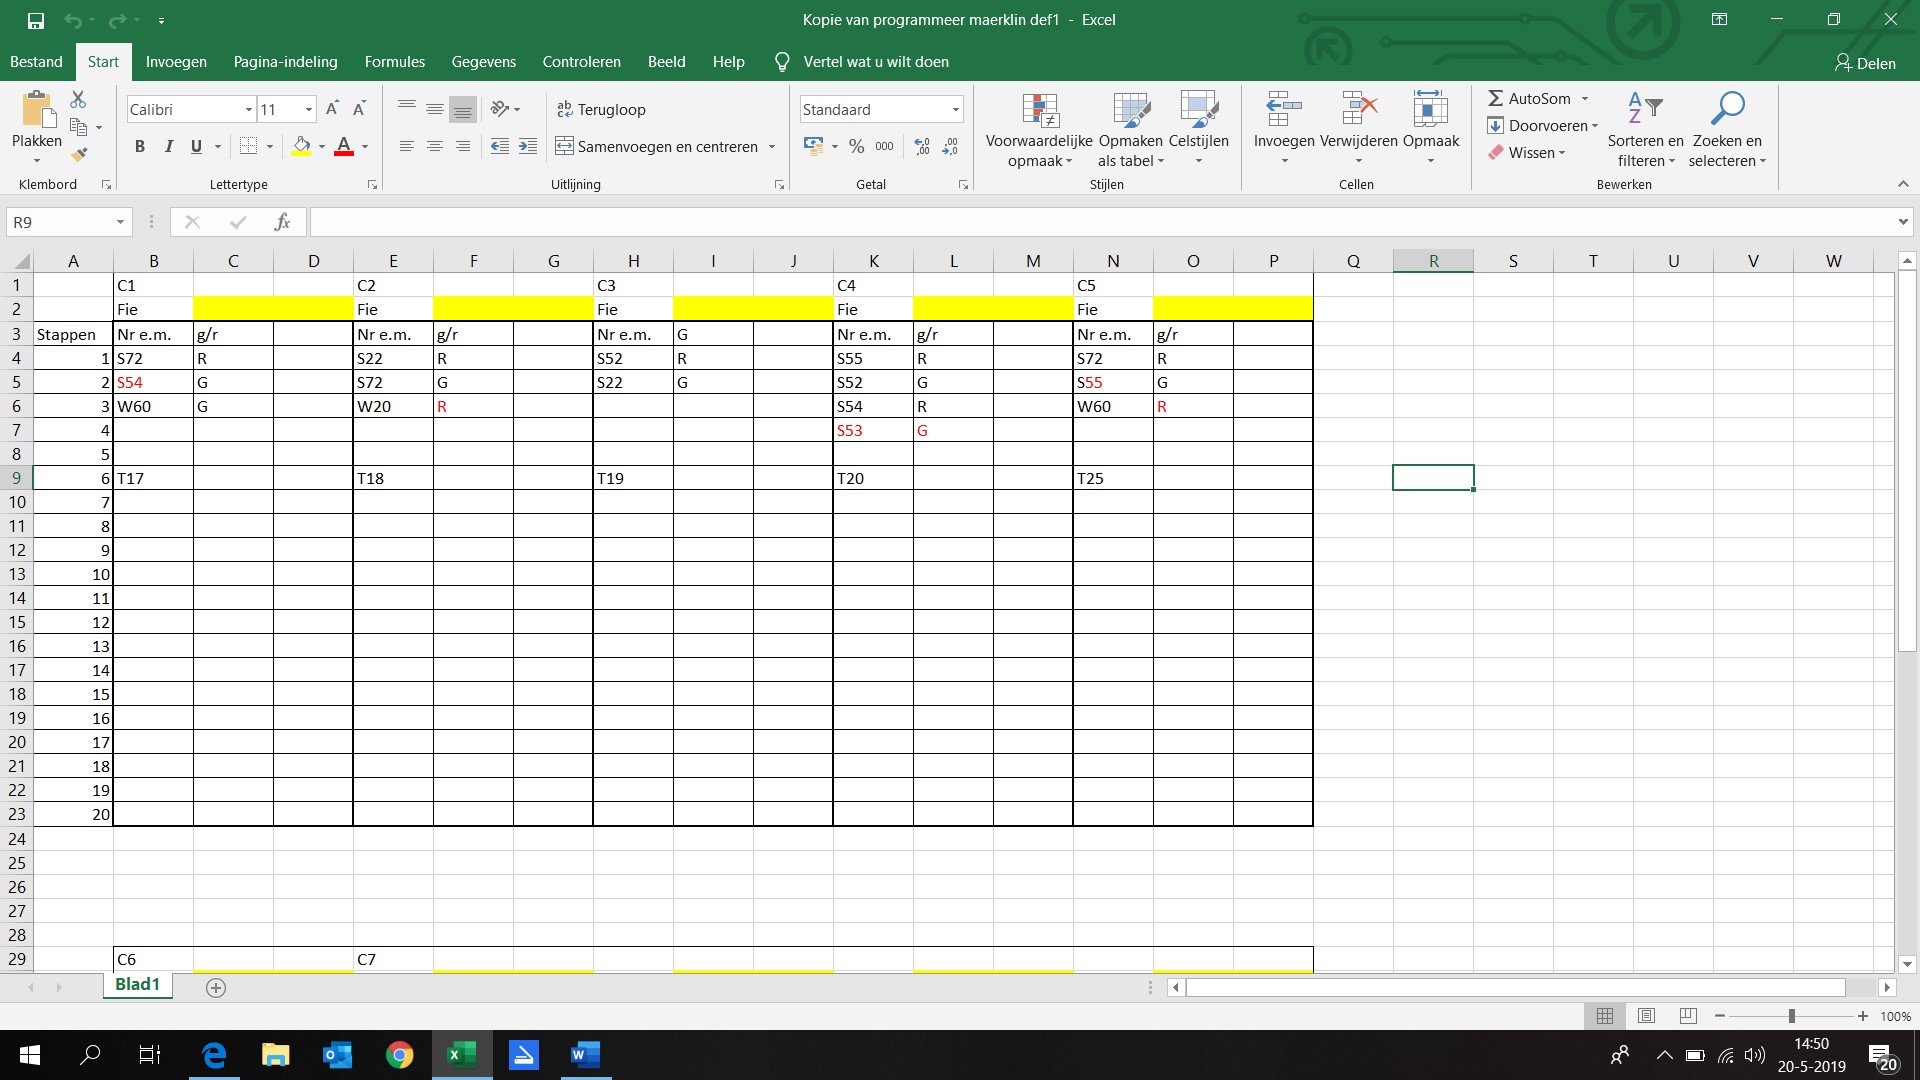
Task: Click the Plakken paste icon
Action: pyautogui.click(x=37, y=110)
